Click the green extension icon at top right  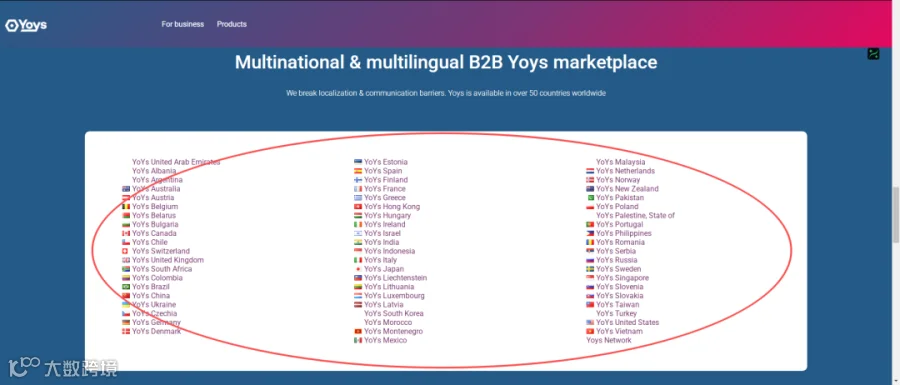click(x=873, y=54)
